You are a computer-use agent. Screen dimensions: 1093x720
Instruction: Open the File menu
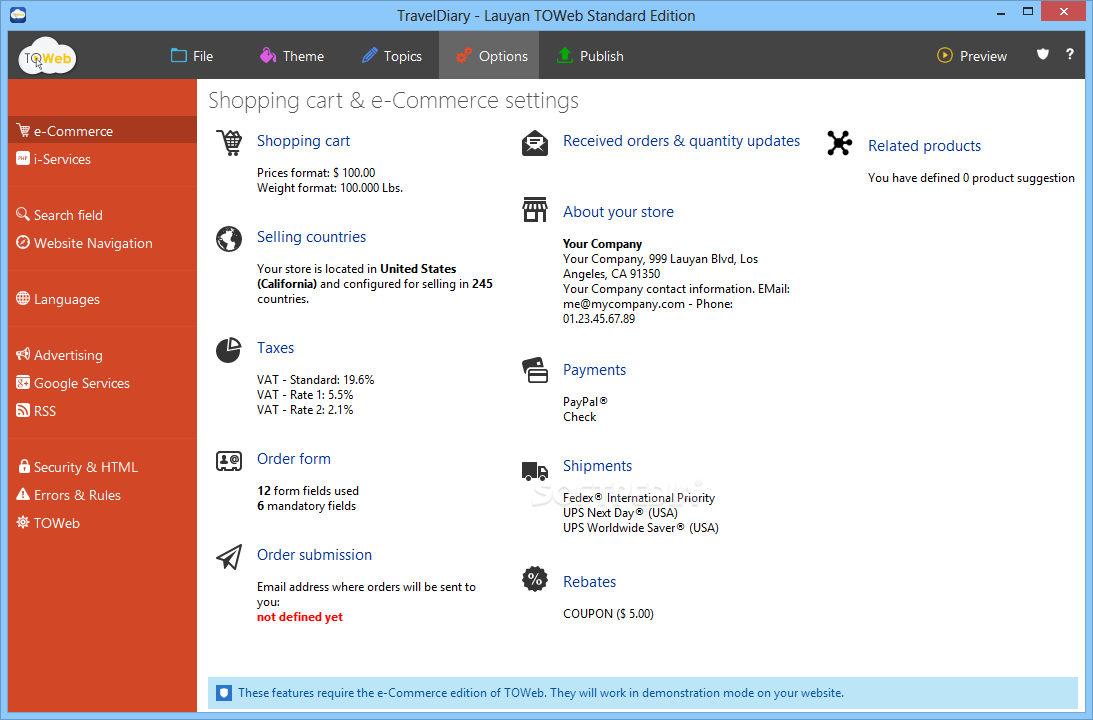pyautogui.click(x=192, y=56)
